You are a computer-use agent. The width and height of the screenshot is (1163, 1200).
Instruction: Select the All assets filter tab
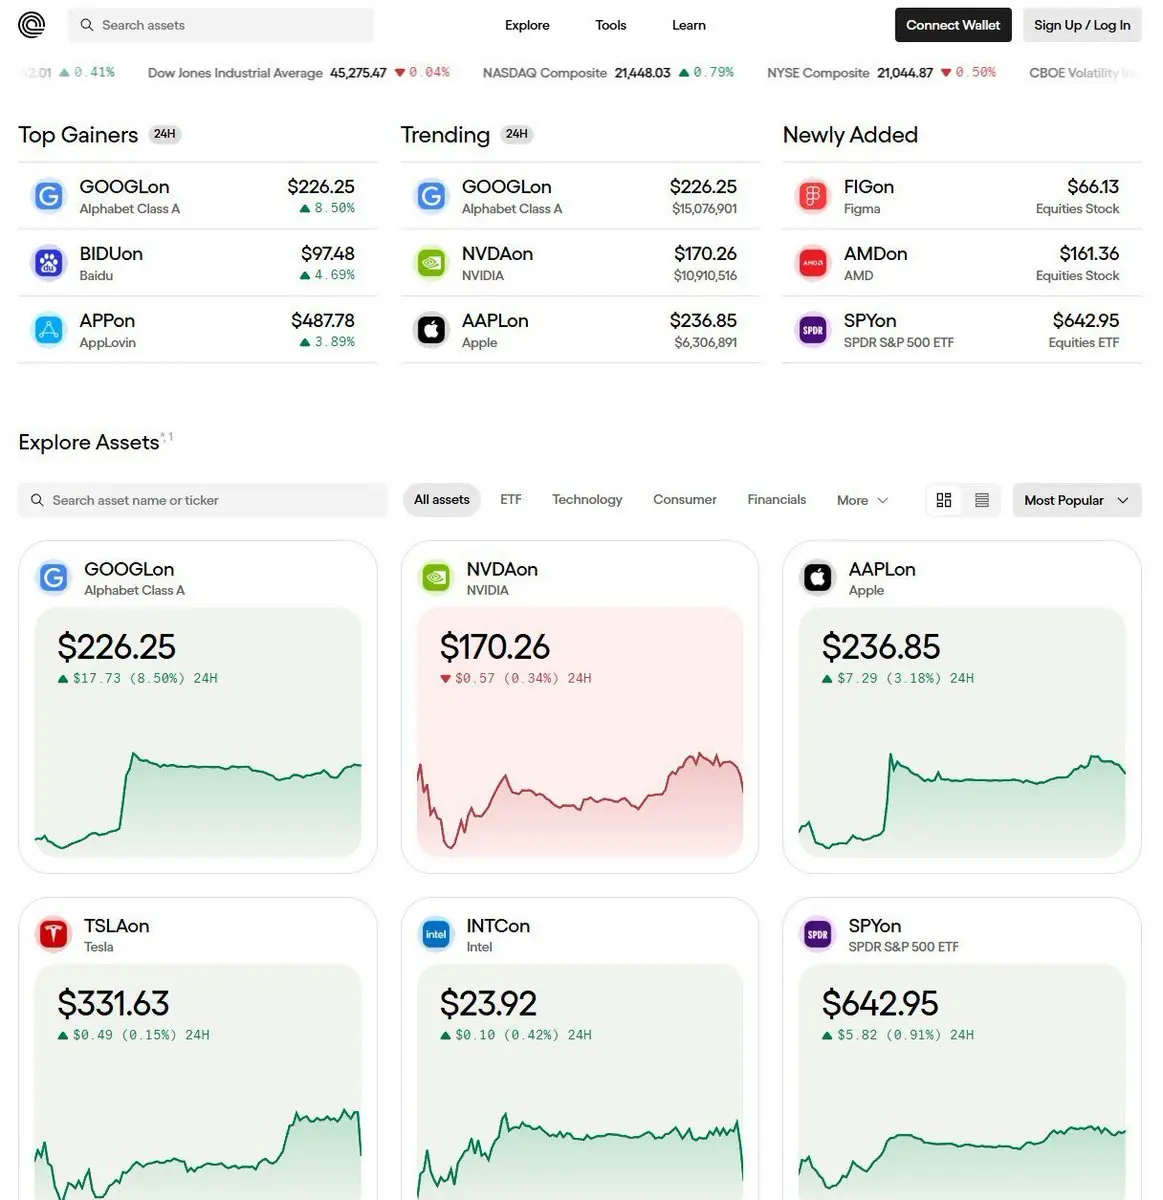tap(442, 500)
